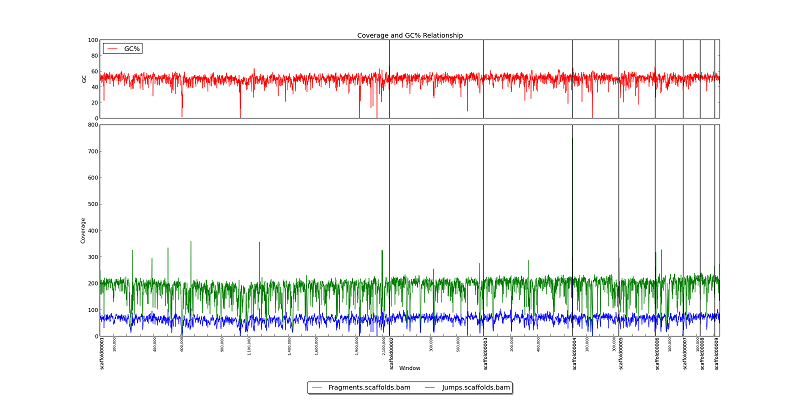Click the "Coverage and GC% Relationship" plot title

tap(410, 35)
